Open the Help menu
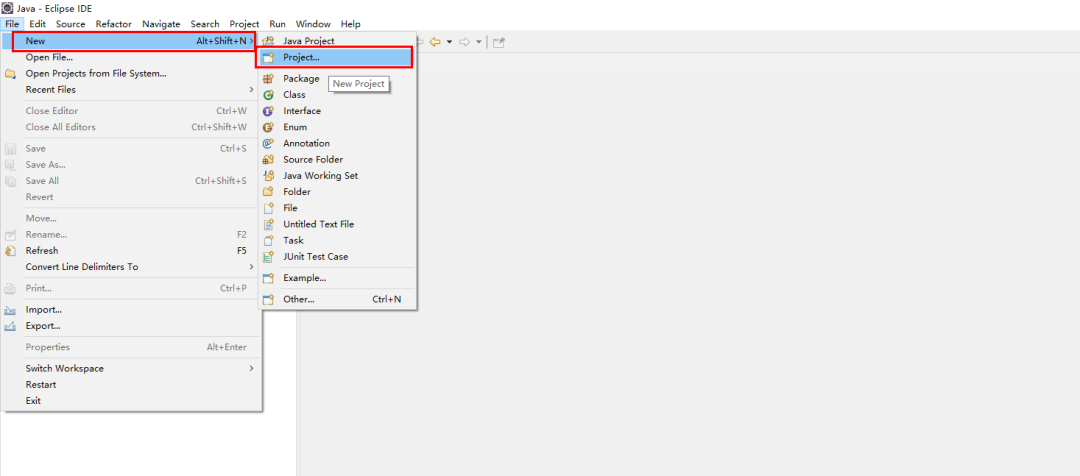Image resolution: width=1080 pixels, height=476 pixels. click(x=351, y=24)
